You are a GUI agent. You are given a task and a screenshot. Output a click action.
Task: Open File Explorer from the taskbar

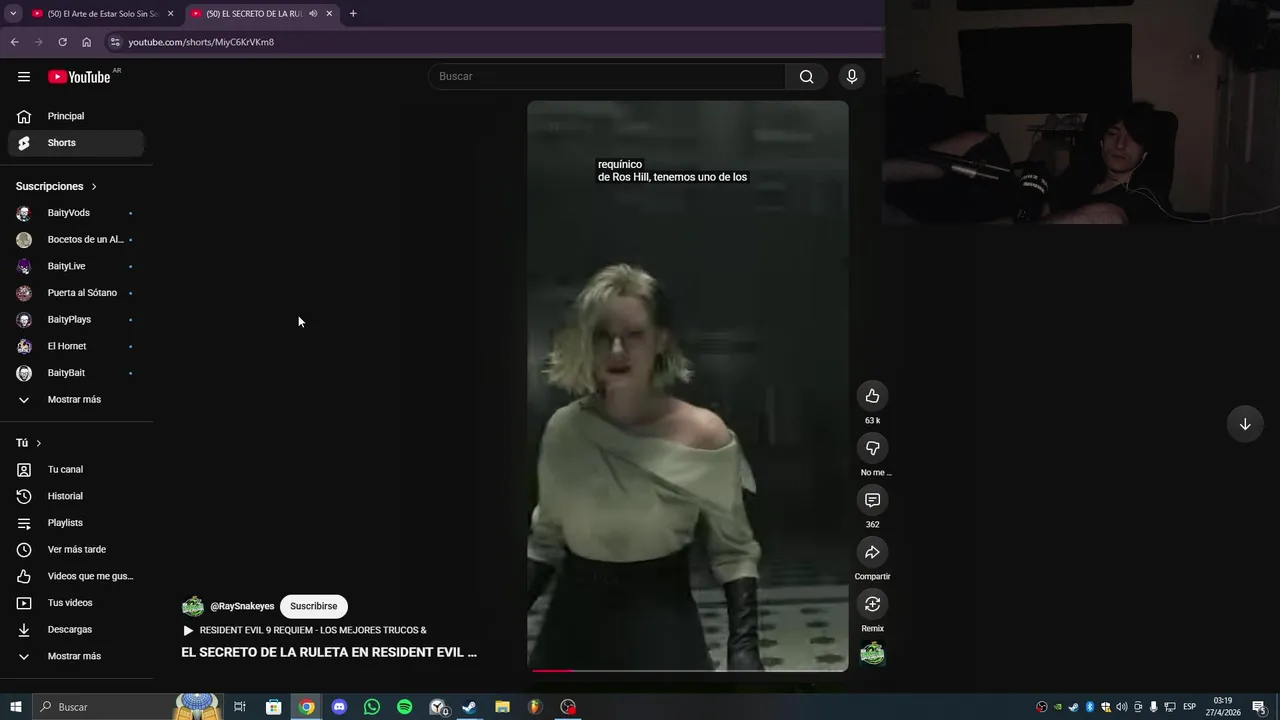(502, 707)
